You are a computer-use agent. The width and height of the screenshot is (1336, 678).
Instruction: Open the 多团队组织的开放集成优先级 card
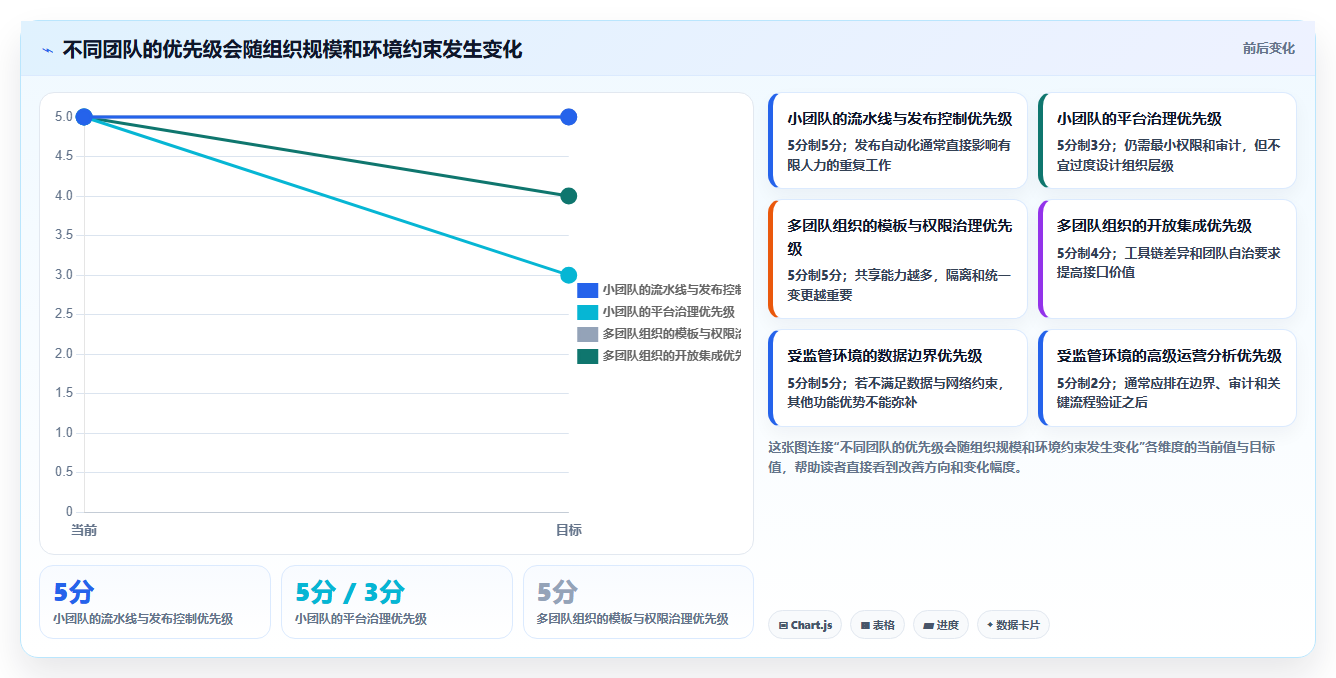click(1167, 259)
